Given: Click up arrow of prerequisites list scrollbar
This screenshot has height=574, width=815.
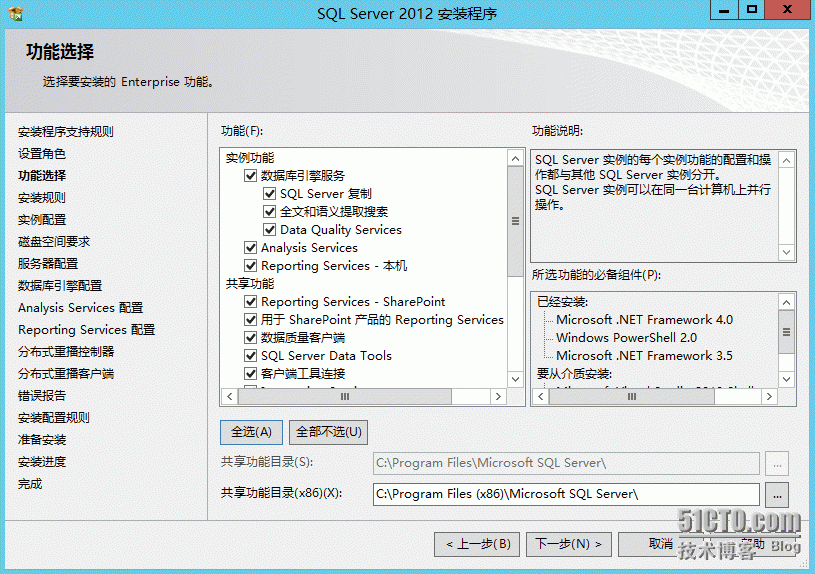Looking at the screenshot, I should [x=786, y=303].
